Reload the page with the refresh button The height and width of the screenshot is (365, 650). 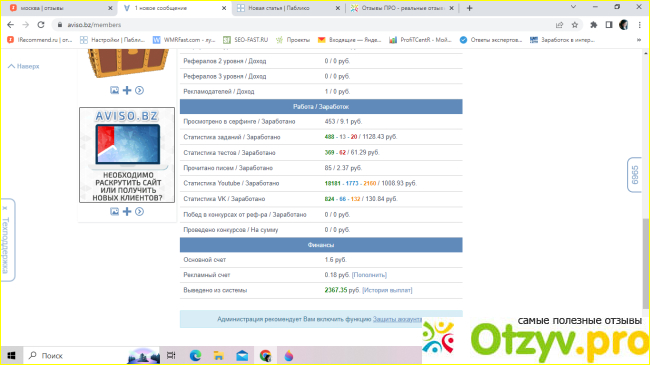click(x=41, y=25)
